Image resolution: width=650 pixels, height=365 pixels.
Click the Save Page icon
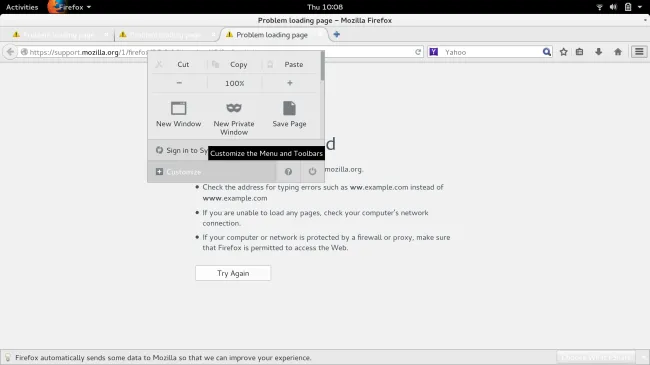[289, 108]
